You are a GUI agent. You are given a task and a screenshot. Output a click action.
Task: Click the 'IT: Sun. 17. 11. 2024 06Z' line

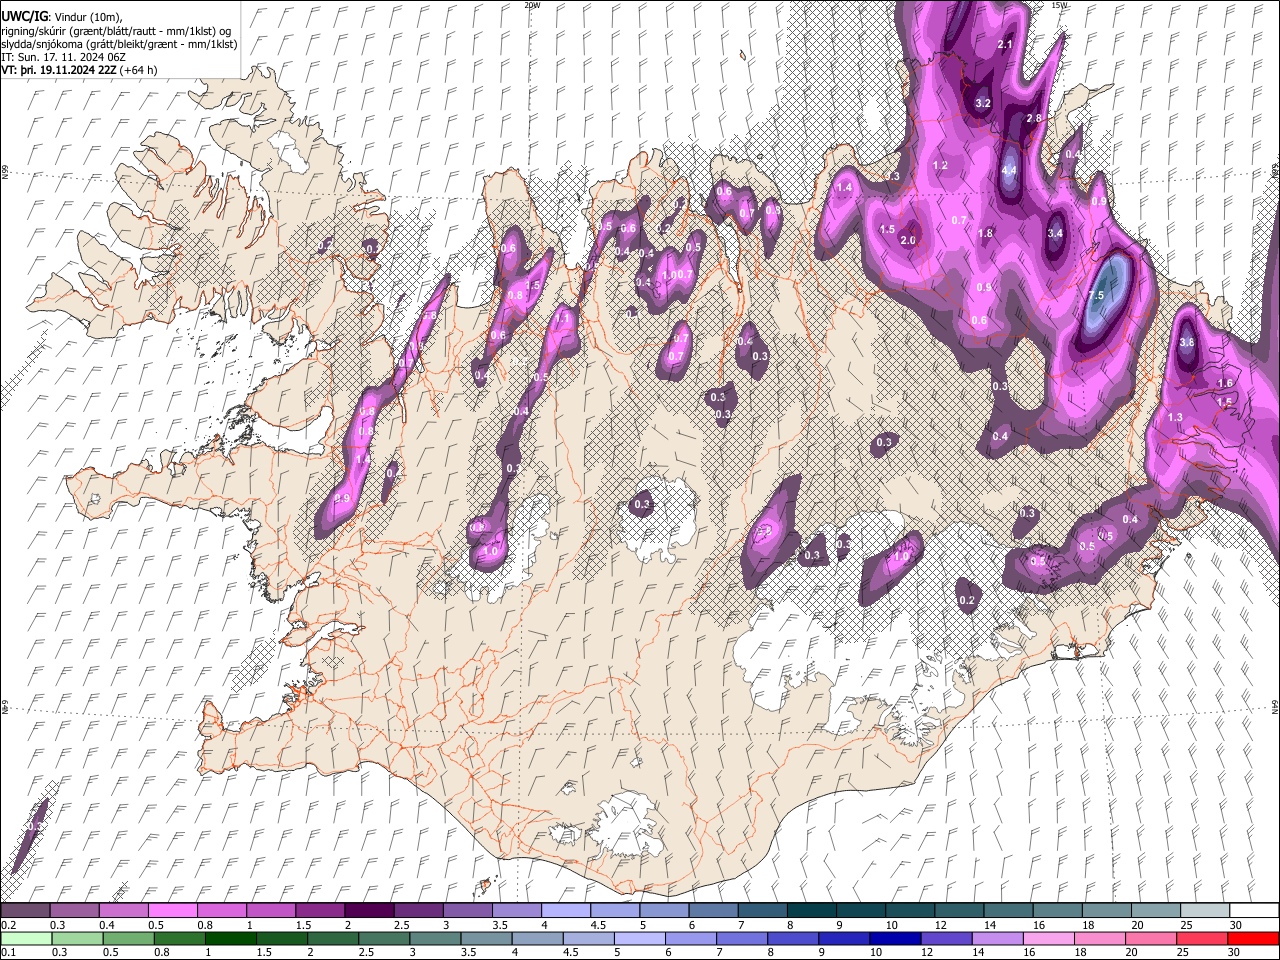pyautogui.click(x=64, y=58)
